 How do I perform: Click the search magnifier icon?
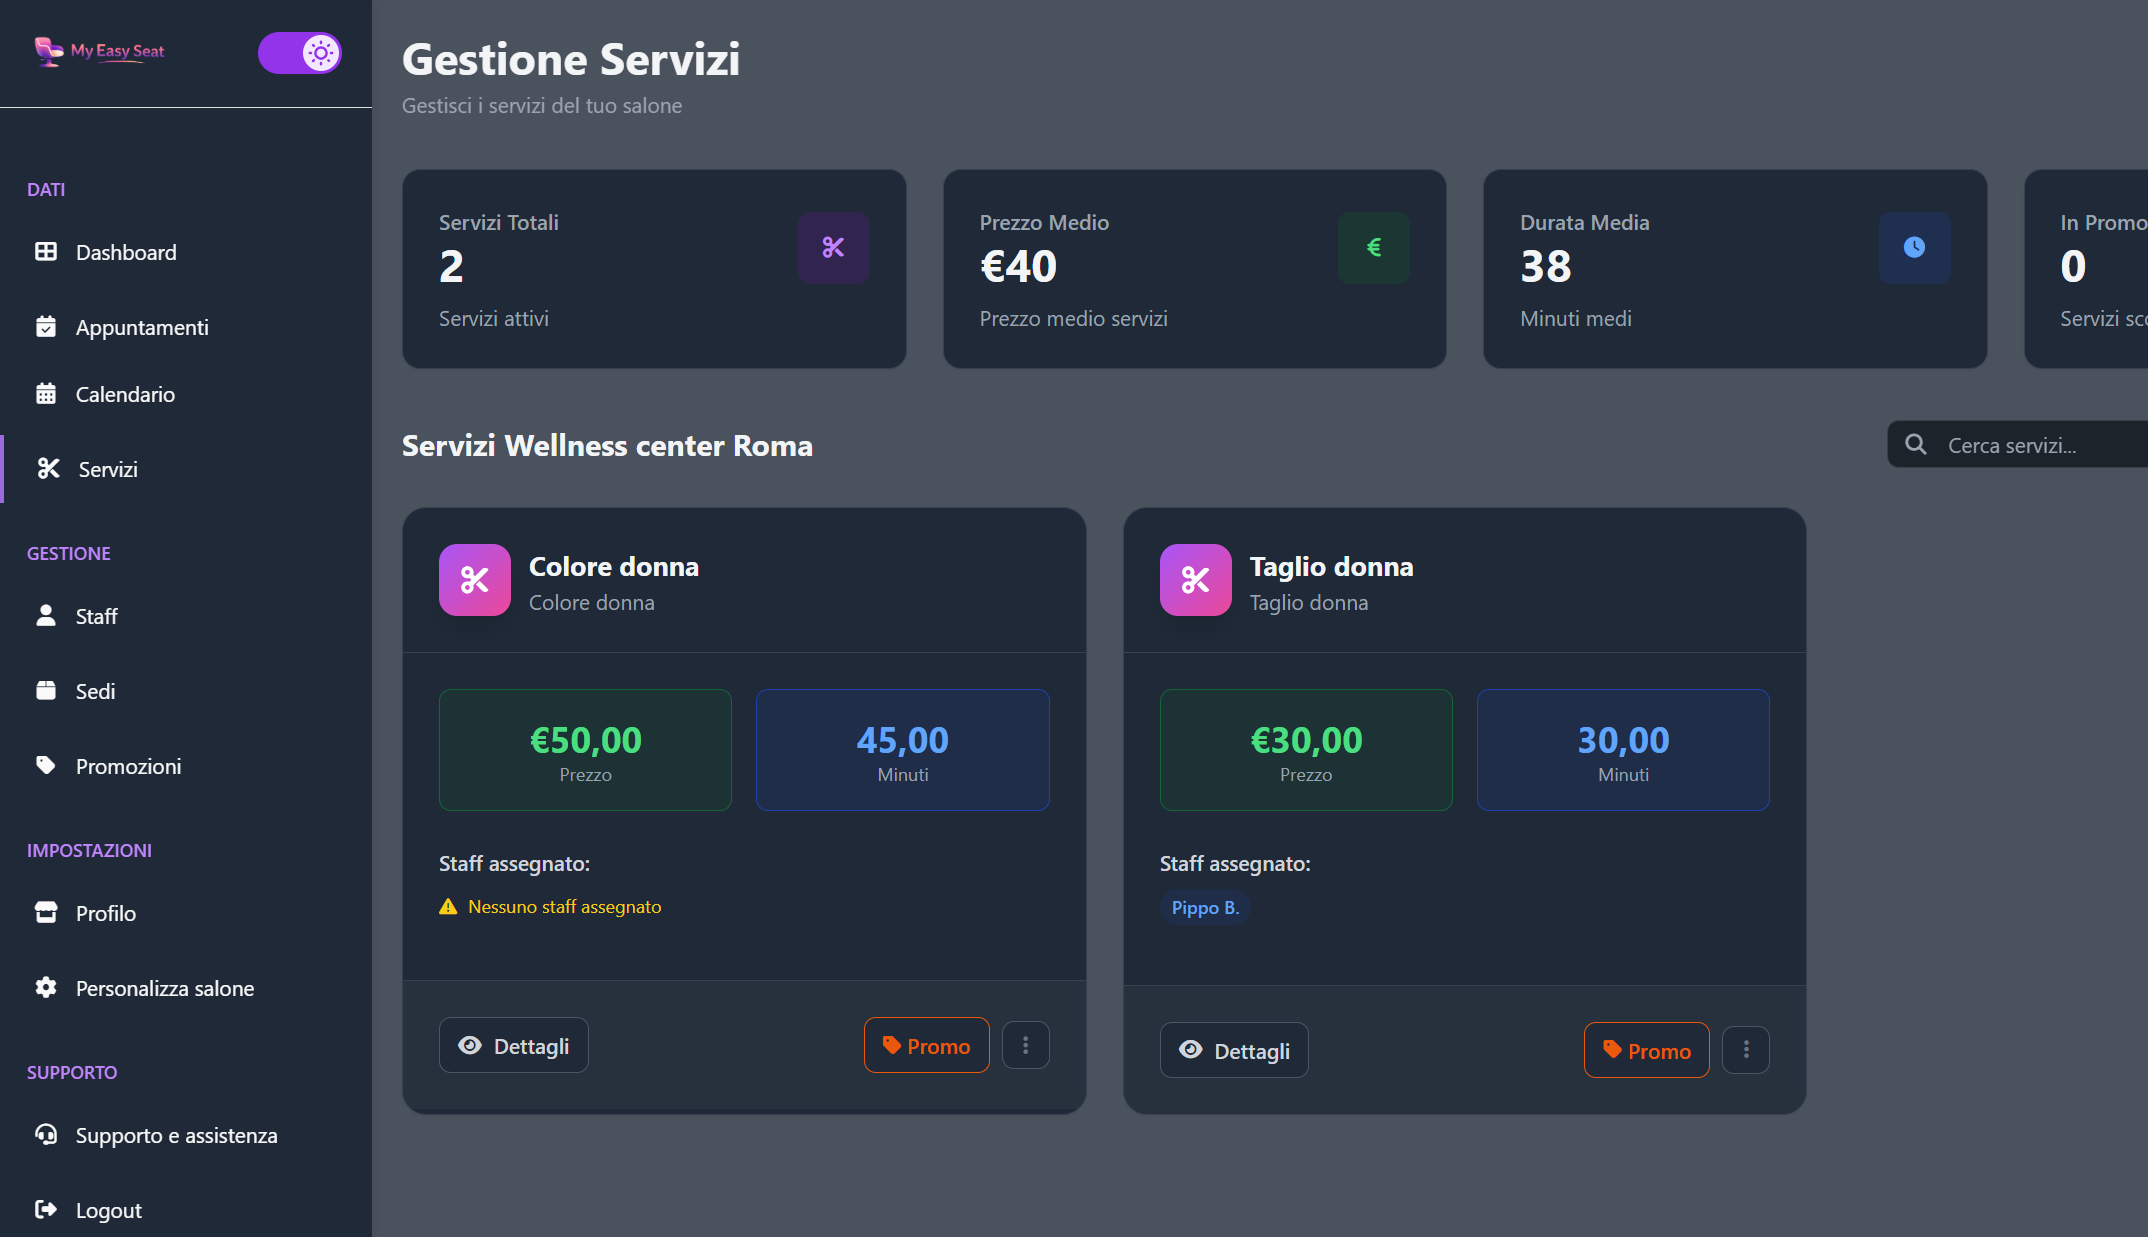1916,445
